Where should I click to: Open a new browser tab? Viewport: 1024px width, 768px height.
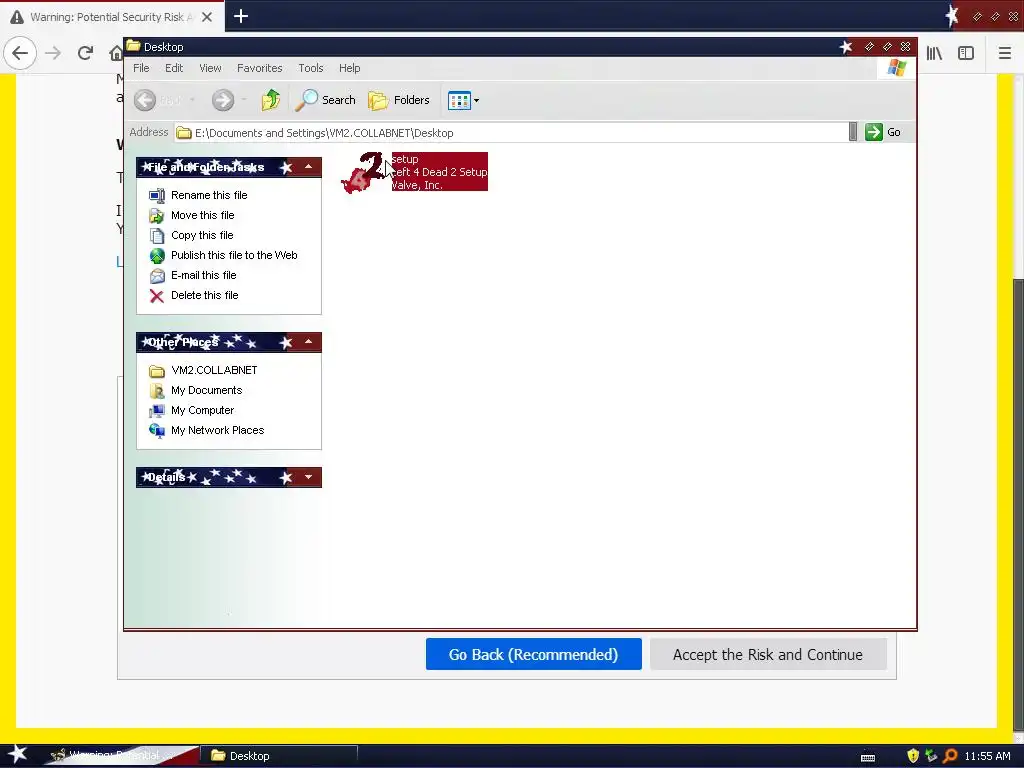click(x=241, y=16)
